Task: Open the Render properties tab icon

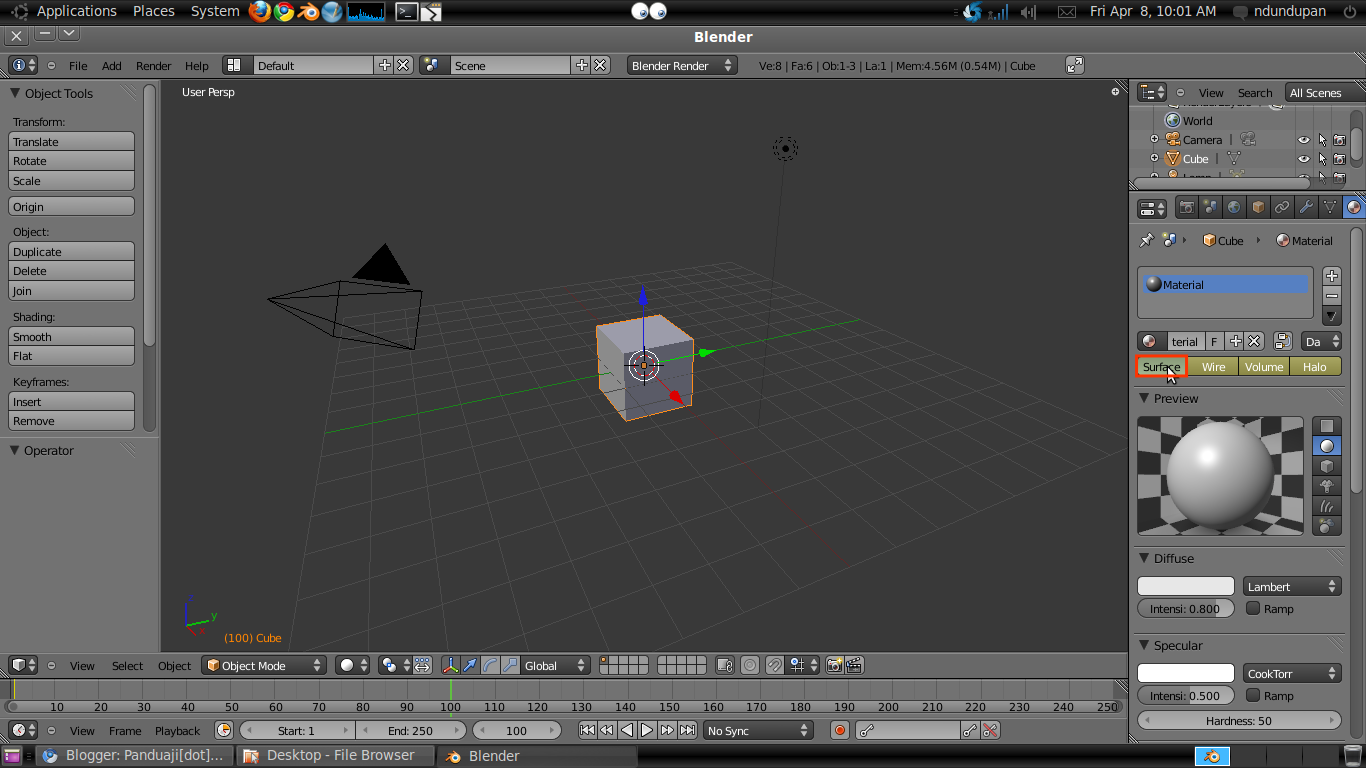Action: [x=1187, y=208]
